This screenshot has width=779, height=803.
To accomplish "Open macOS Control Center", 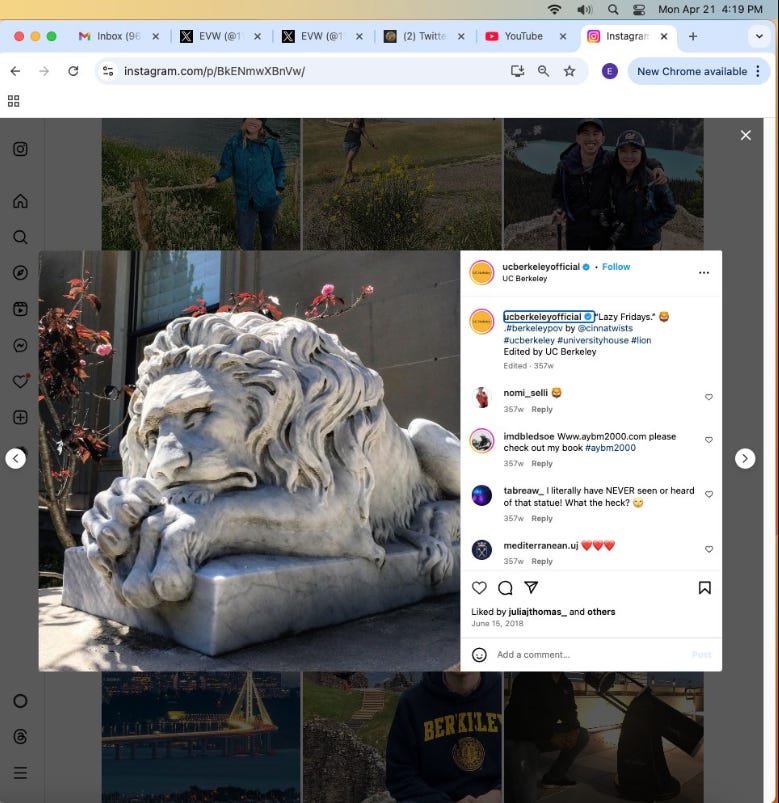I will pos(639,9).
